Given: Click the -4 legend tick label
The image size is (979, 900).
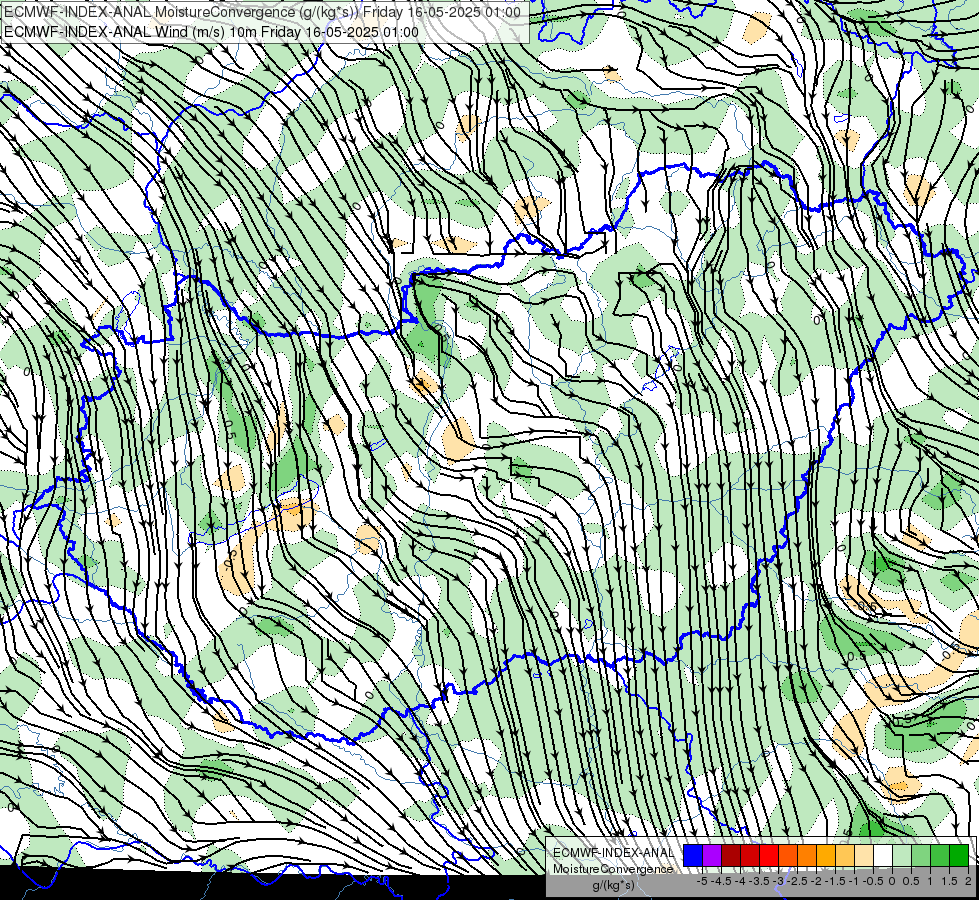Looking at the screenshot, I should click(740, 881).
